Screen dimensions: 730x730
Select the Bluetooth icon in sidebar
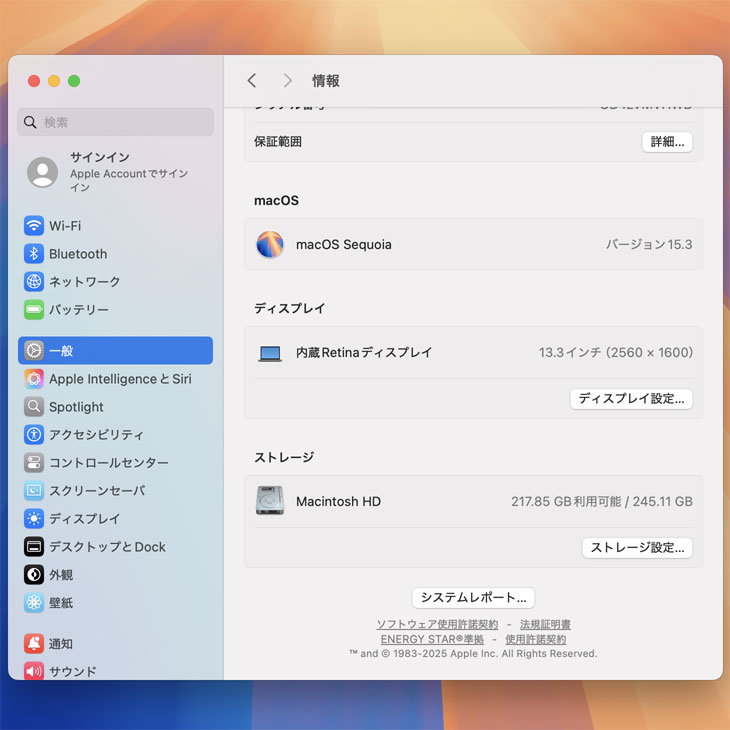(34, 254)
